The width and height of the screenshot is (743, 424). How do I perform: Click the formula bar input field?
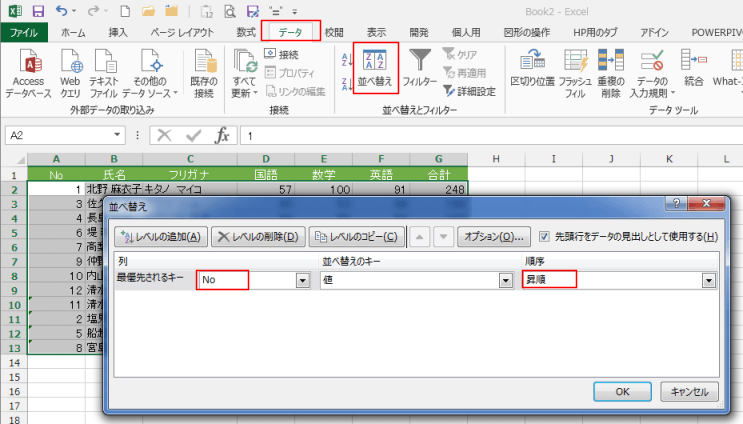(x=491, y=136)
